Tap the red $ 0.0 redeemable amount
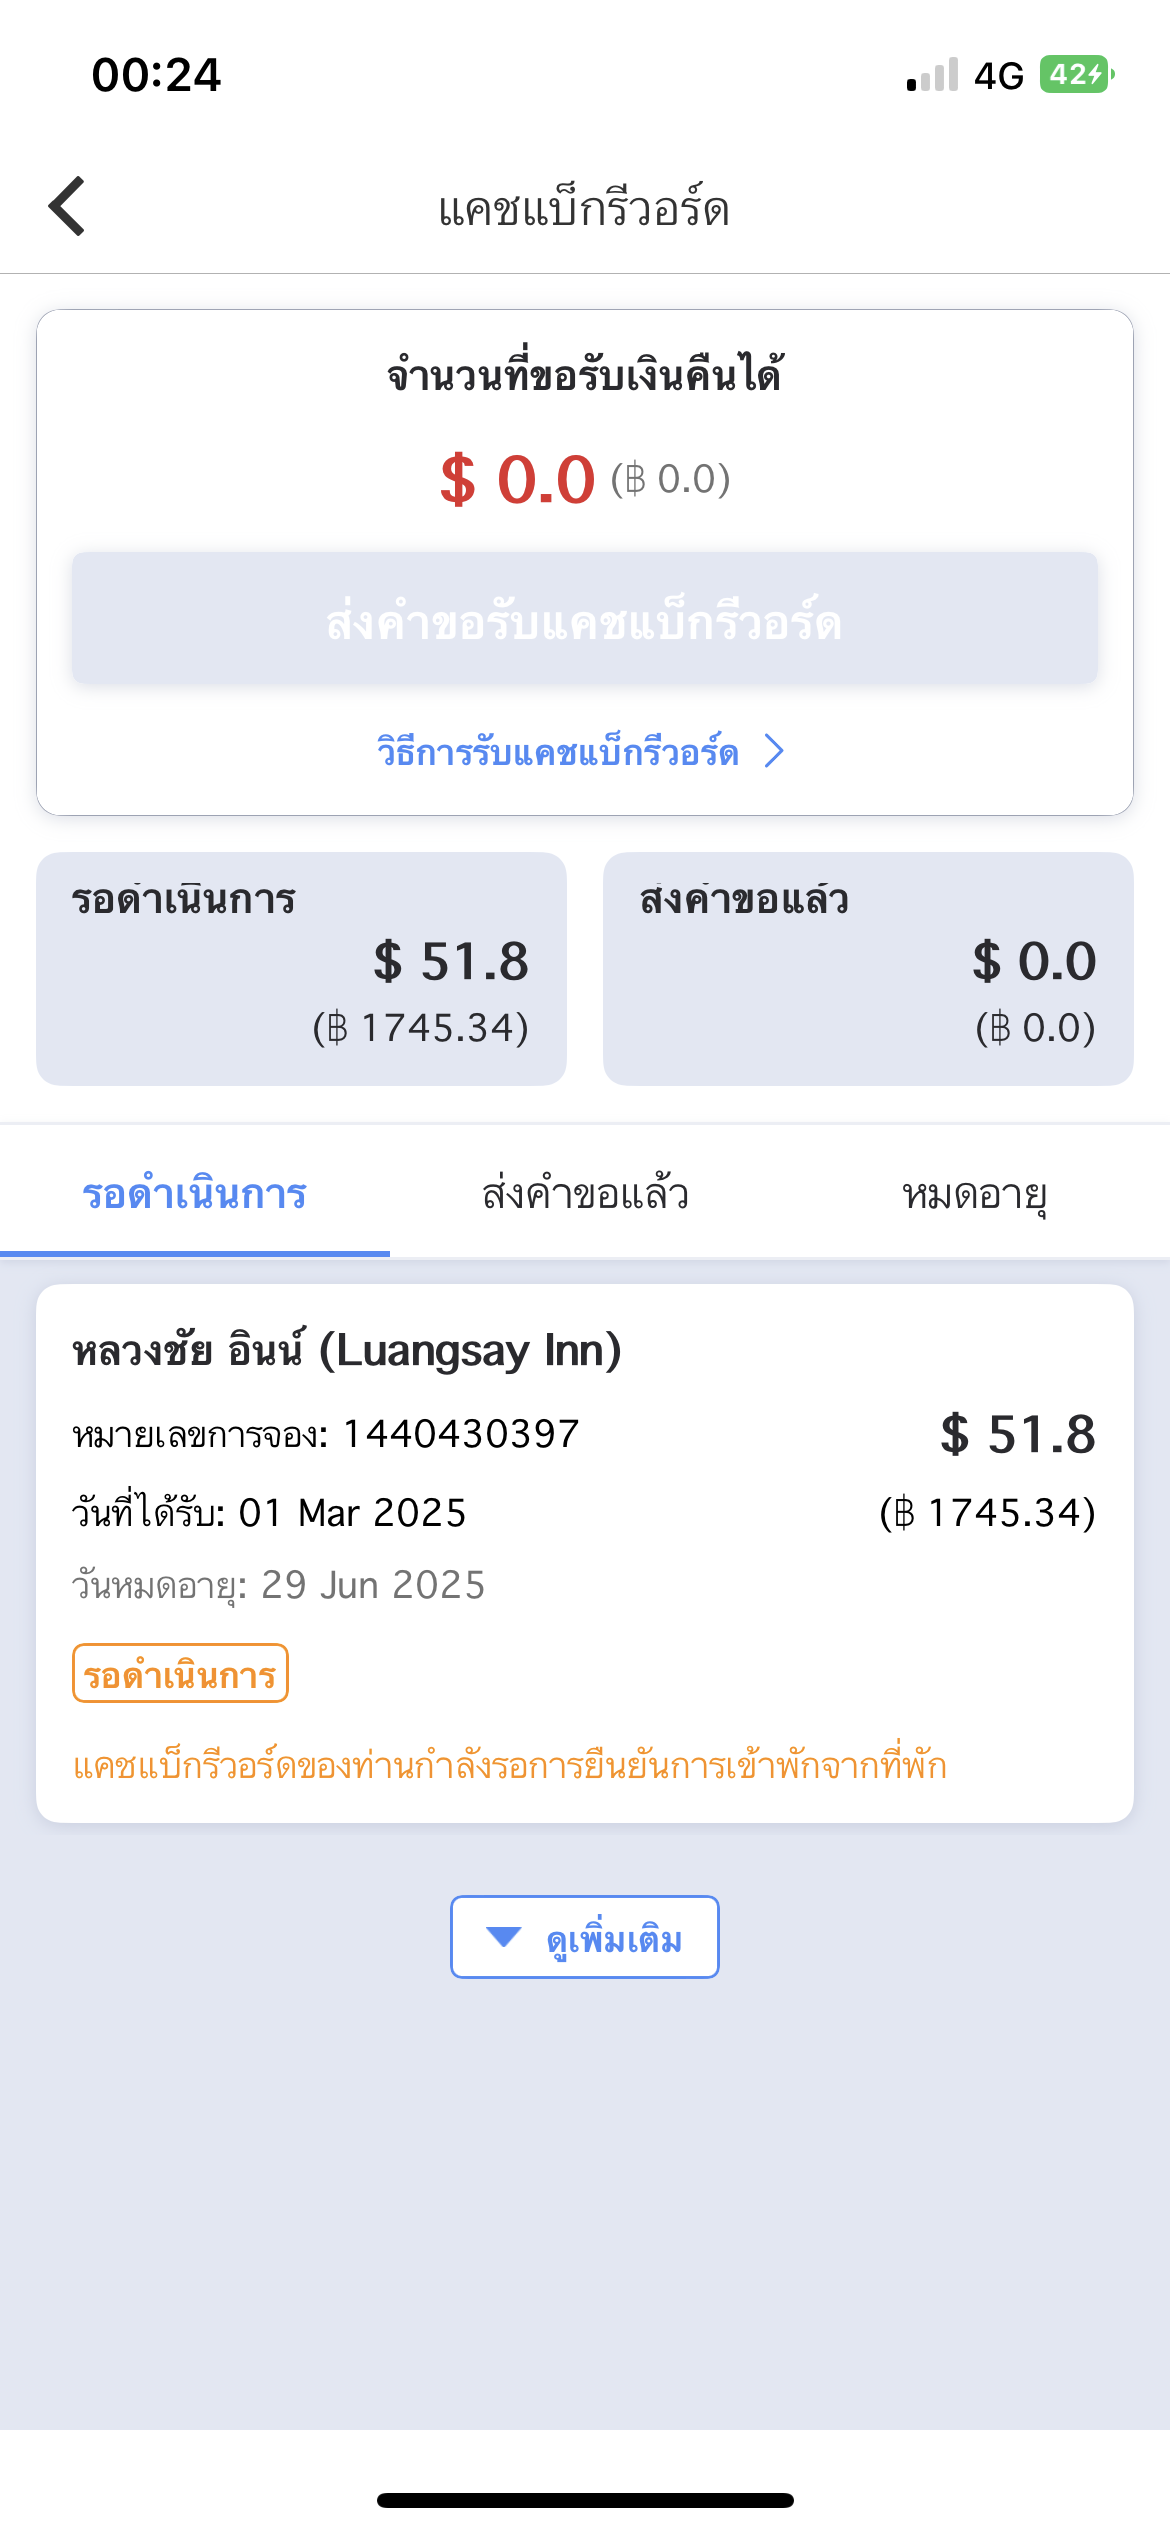 (x=517, y=479)
